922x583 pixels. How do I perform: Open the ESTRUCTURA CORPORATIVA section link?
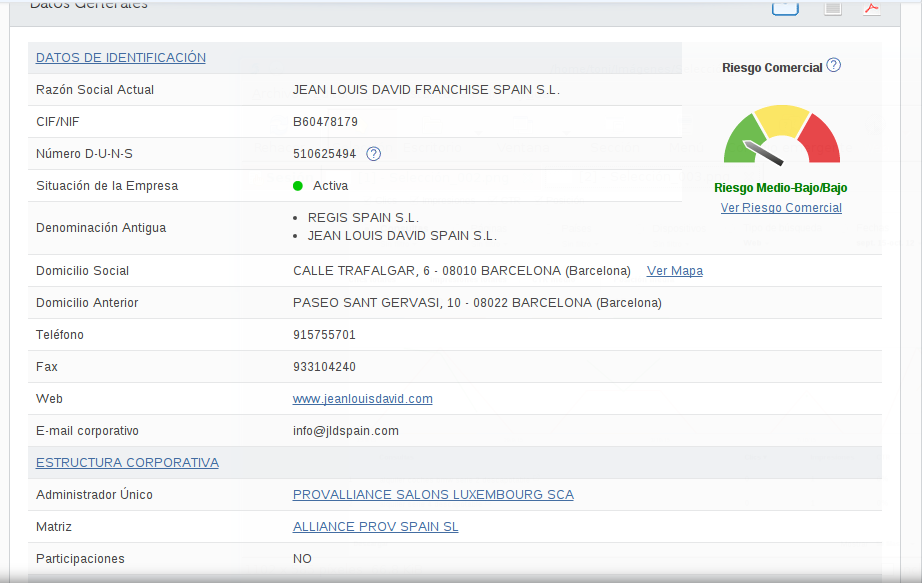pyautogui.click(x=127, y=463)
